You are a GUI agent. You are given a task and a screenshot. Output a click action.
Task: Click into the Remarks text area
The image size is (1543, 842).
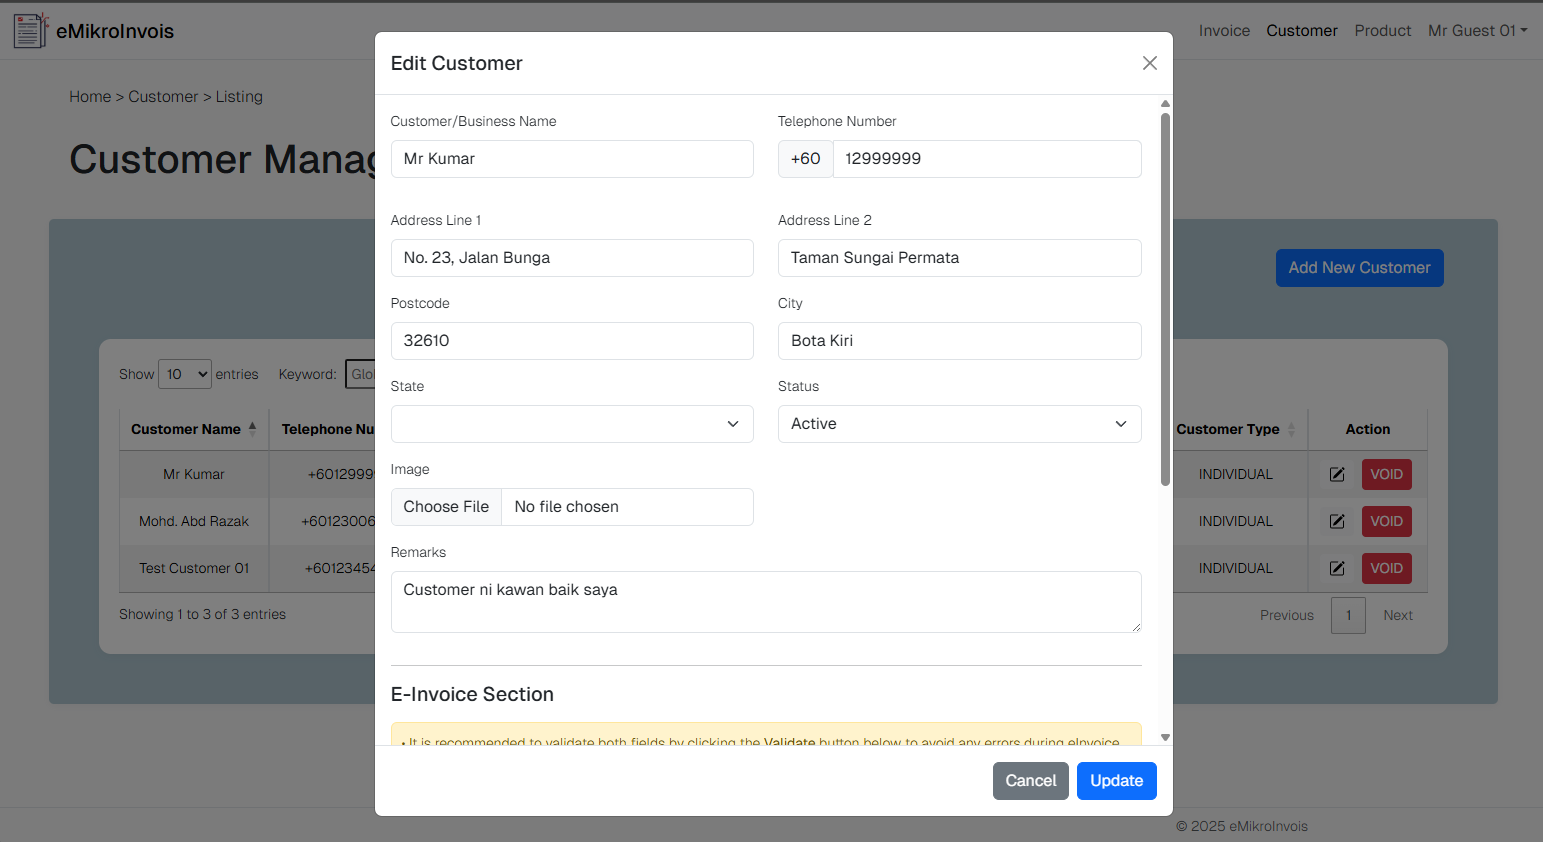[765, 601]
